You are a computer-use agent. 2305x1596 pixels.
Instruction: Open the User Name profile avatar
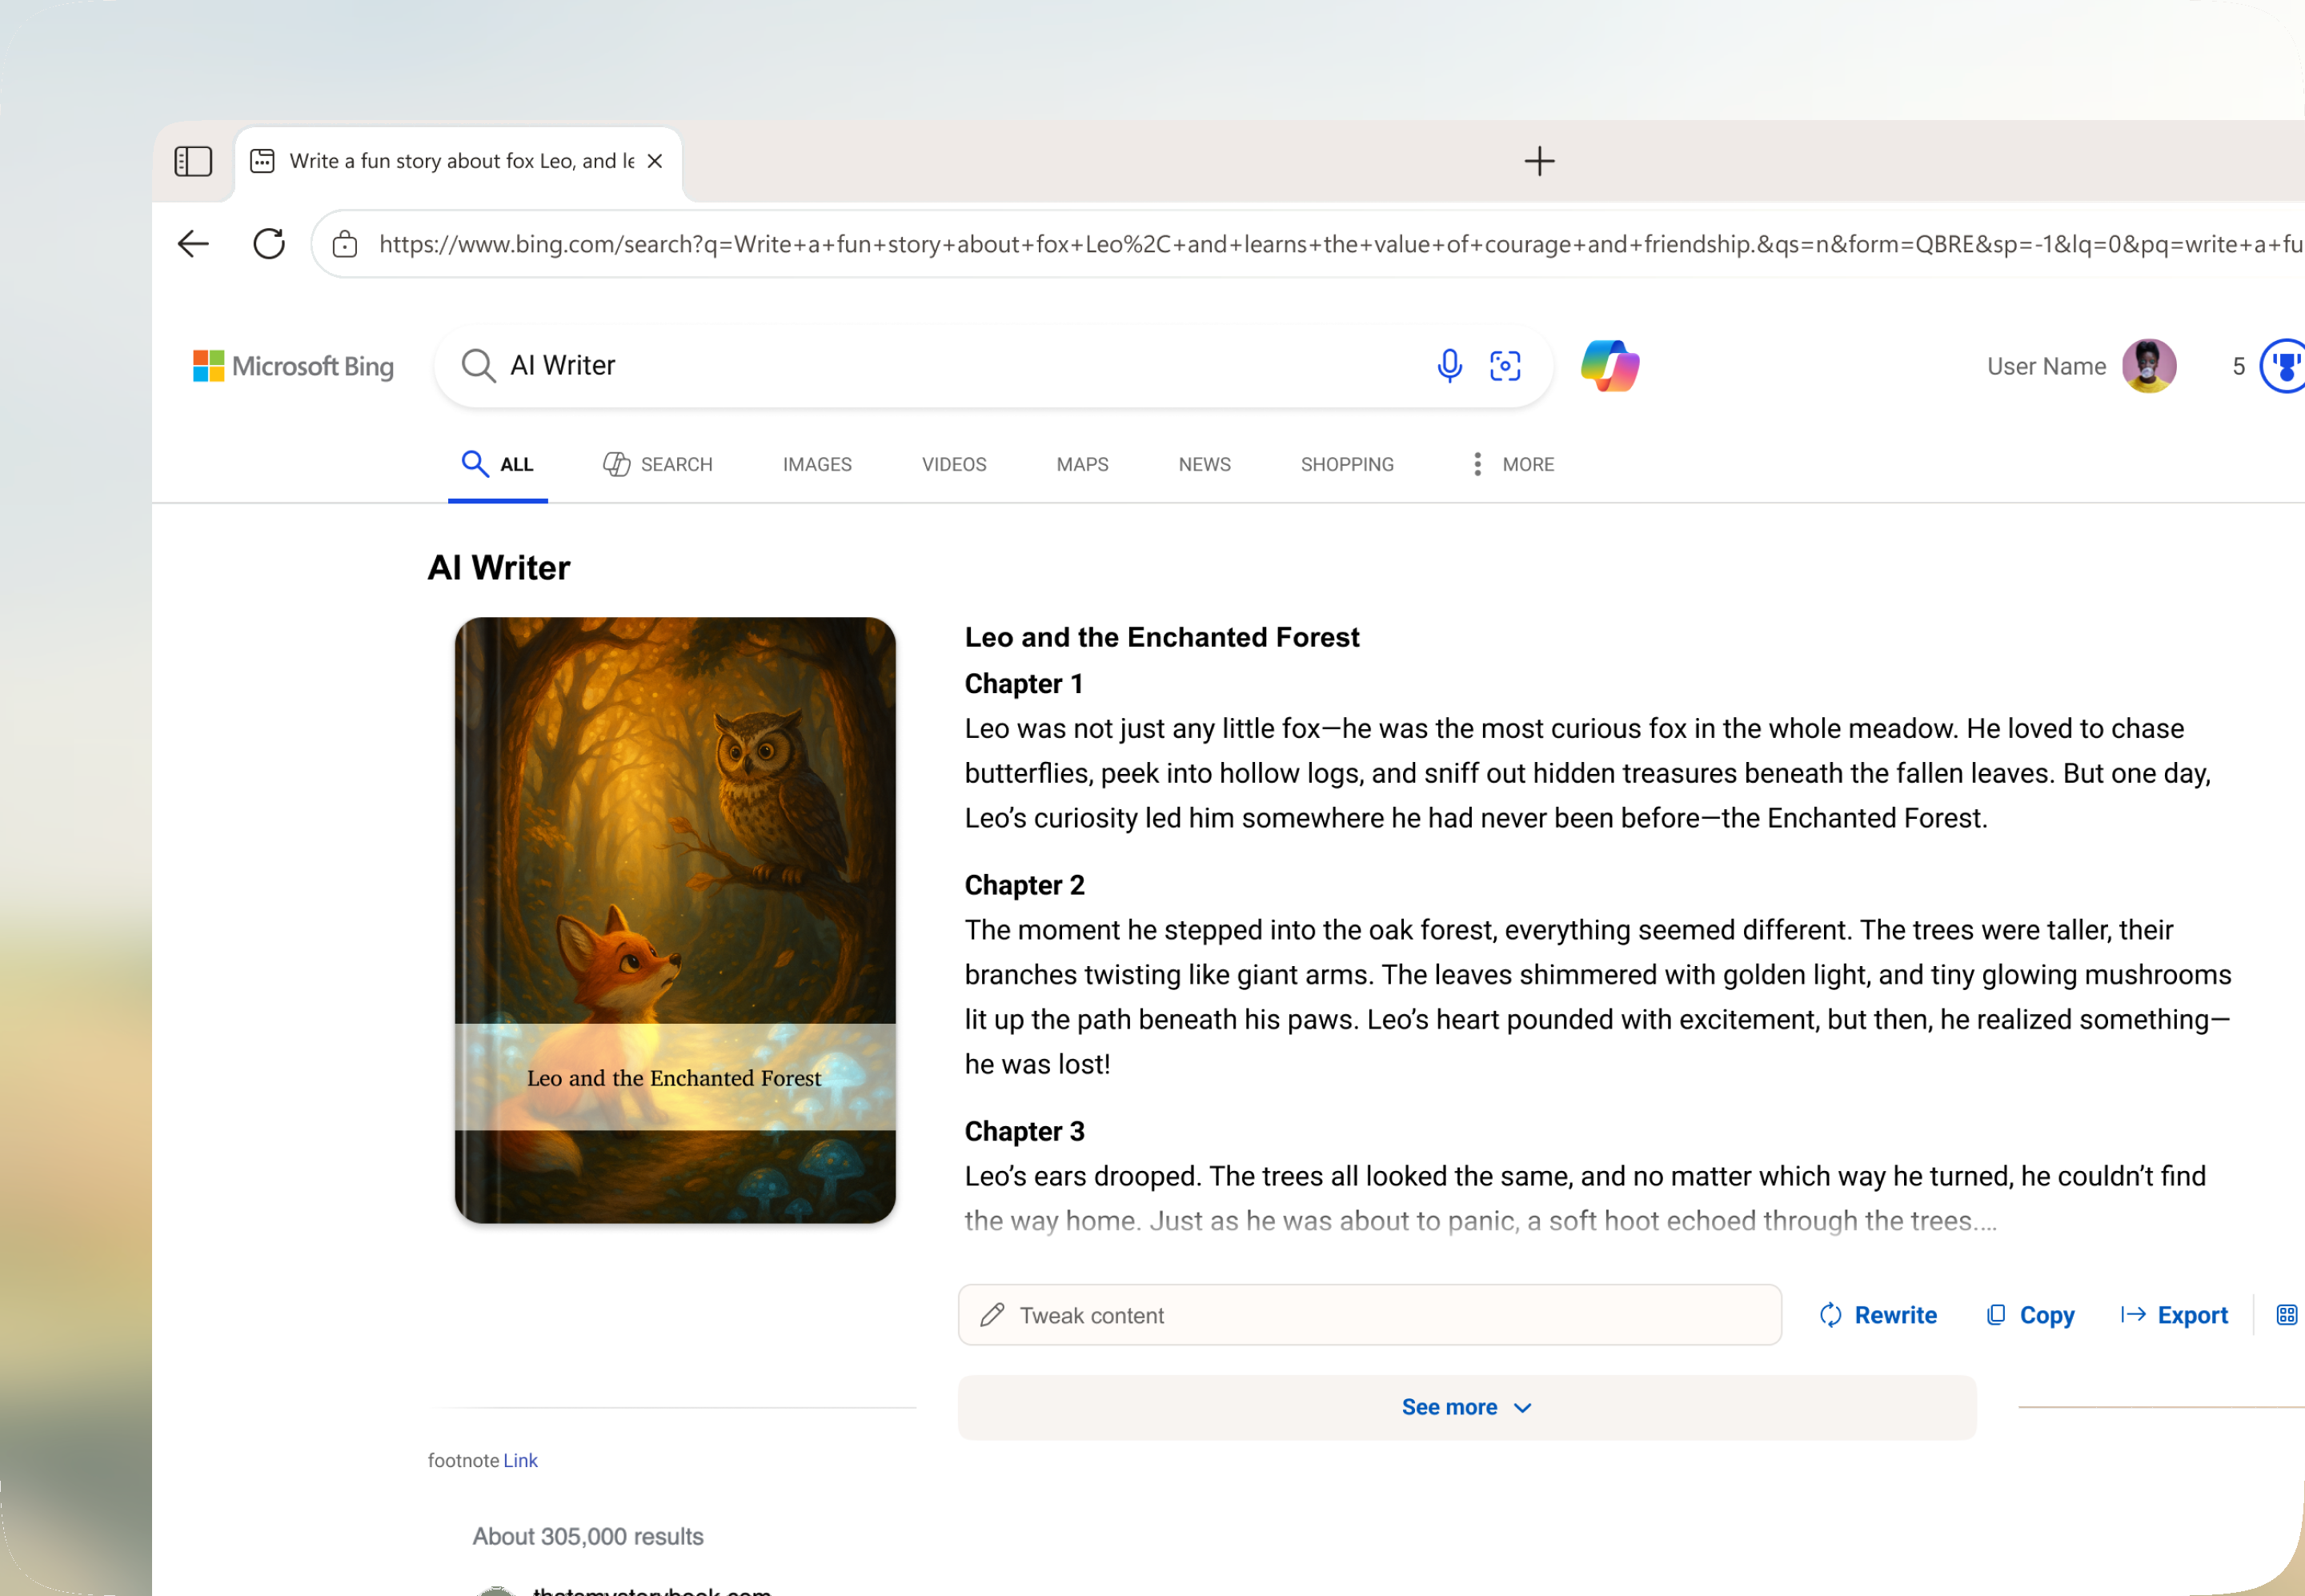(x=2149, y=366)
